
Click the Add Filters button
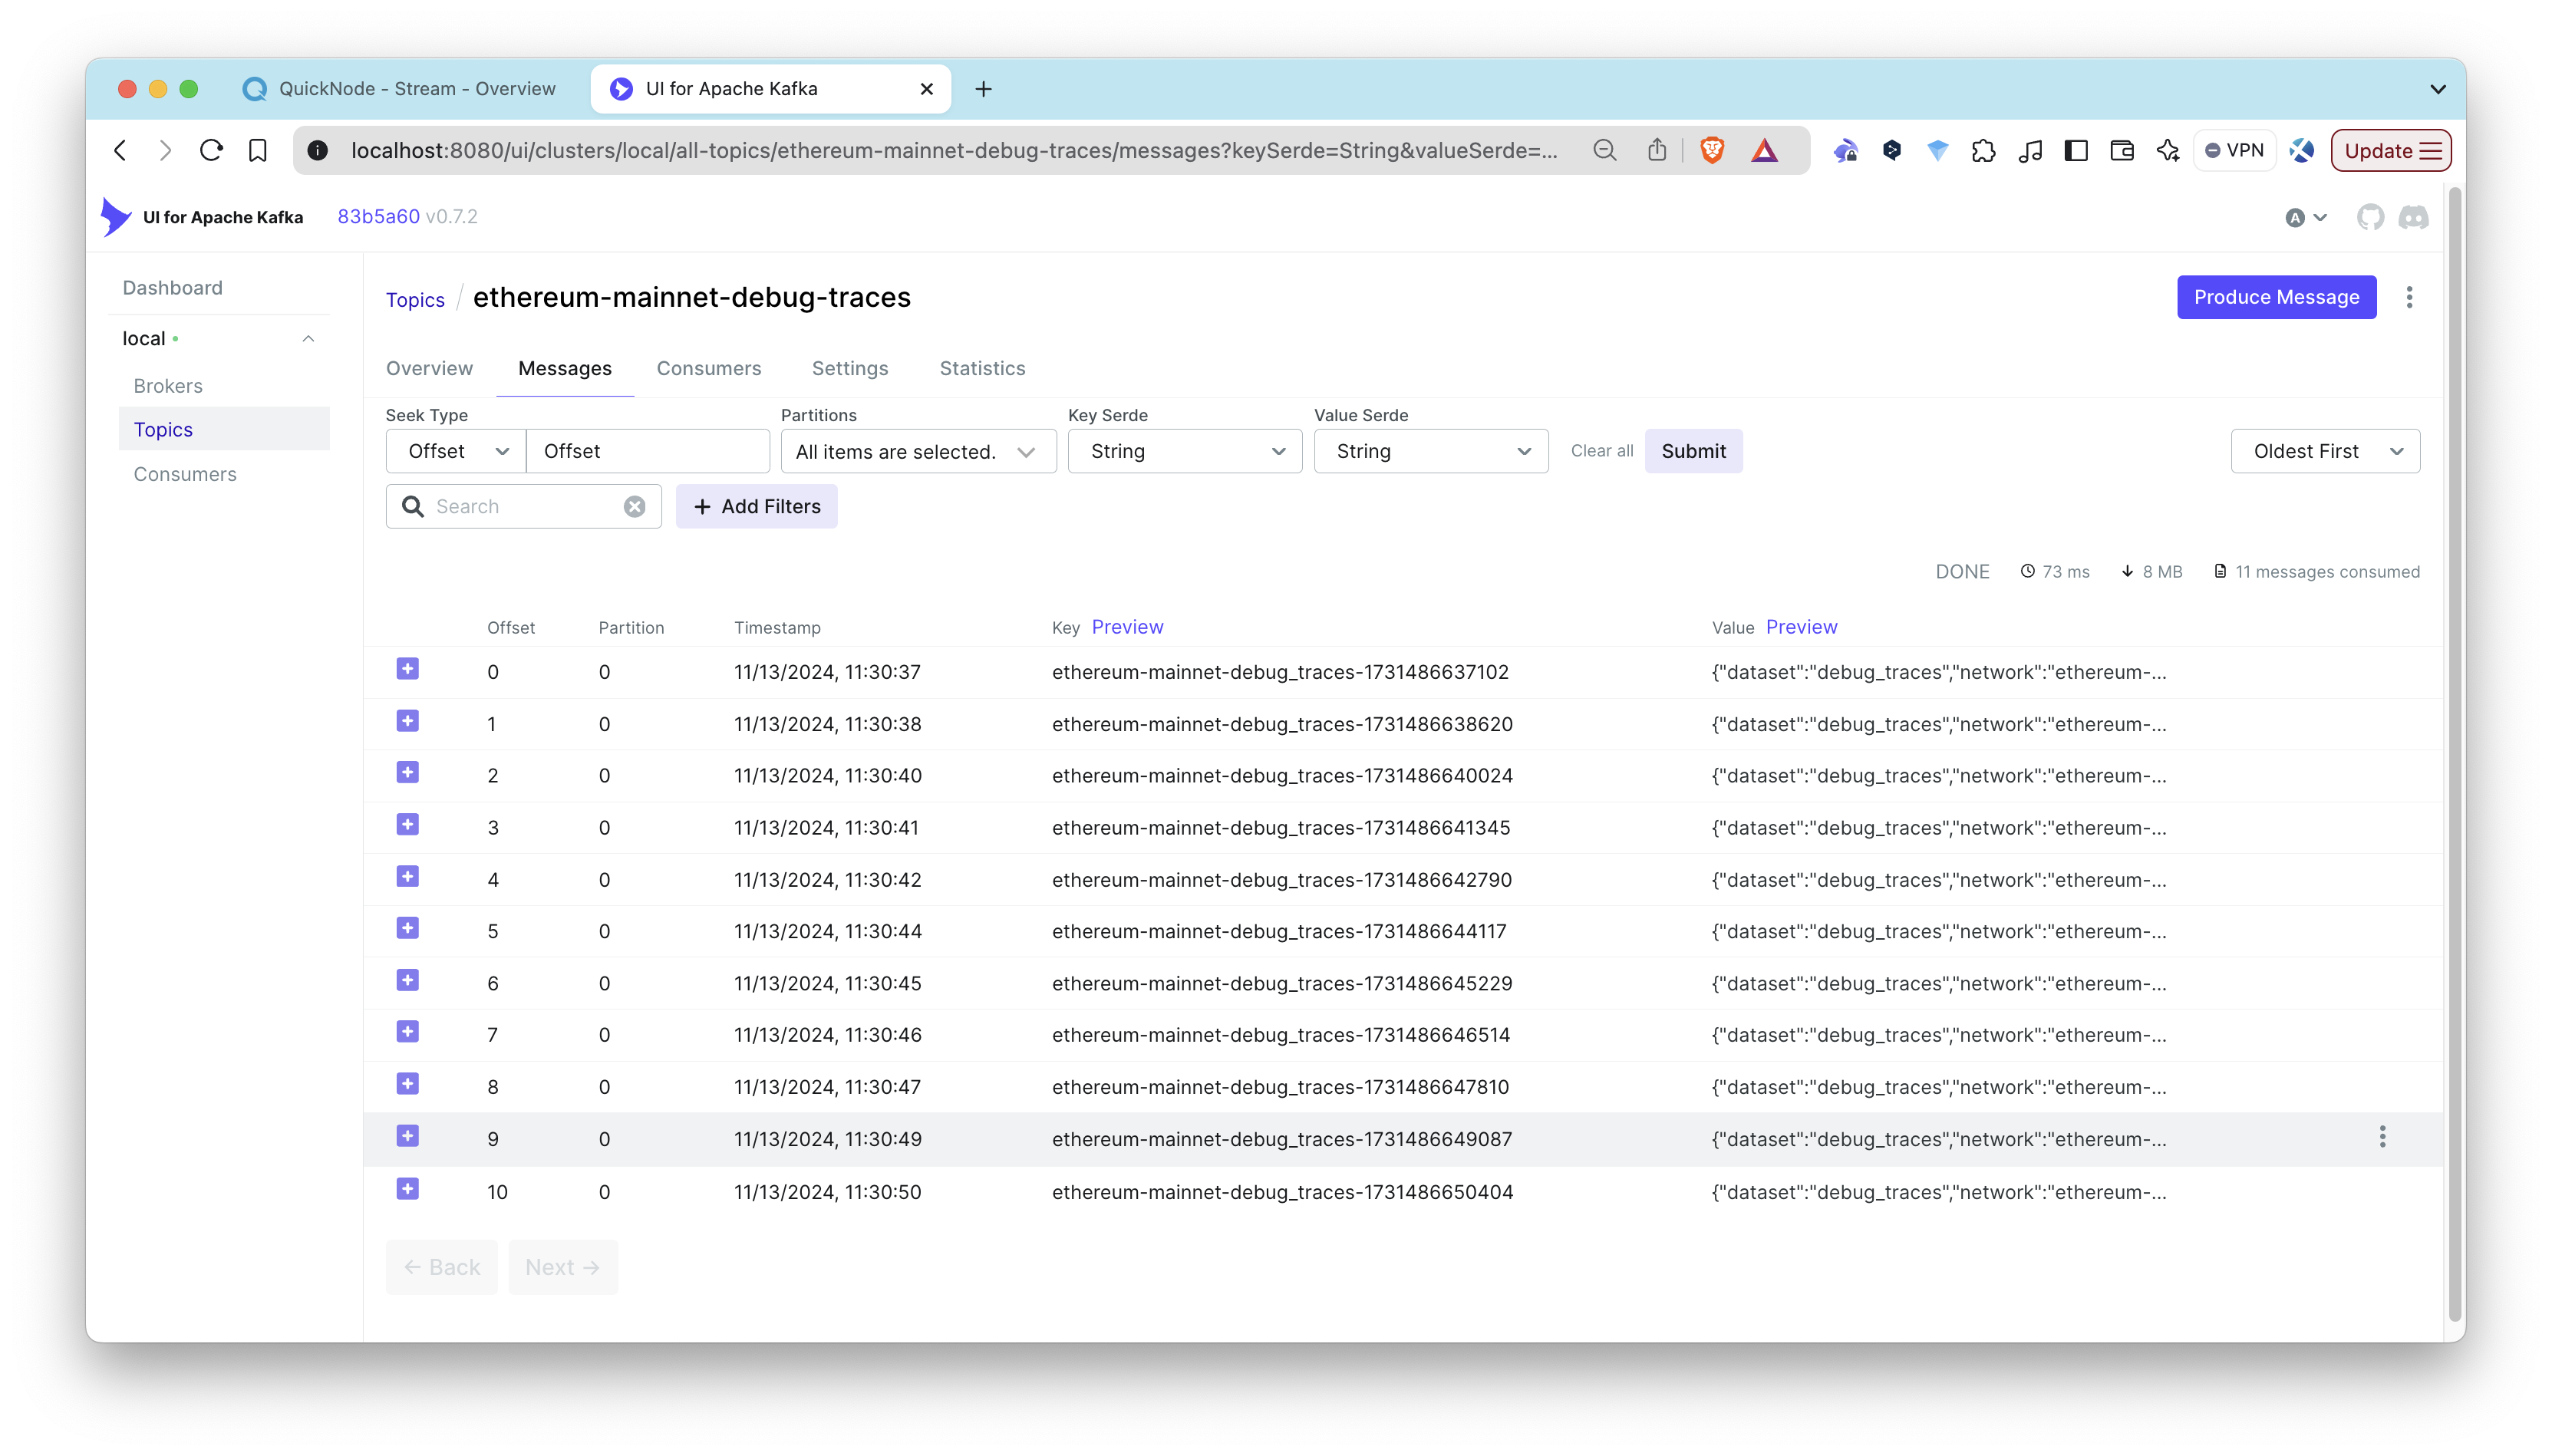[757, 507]
